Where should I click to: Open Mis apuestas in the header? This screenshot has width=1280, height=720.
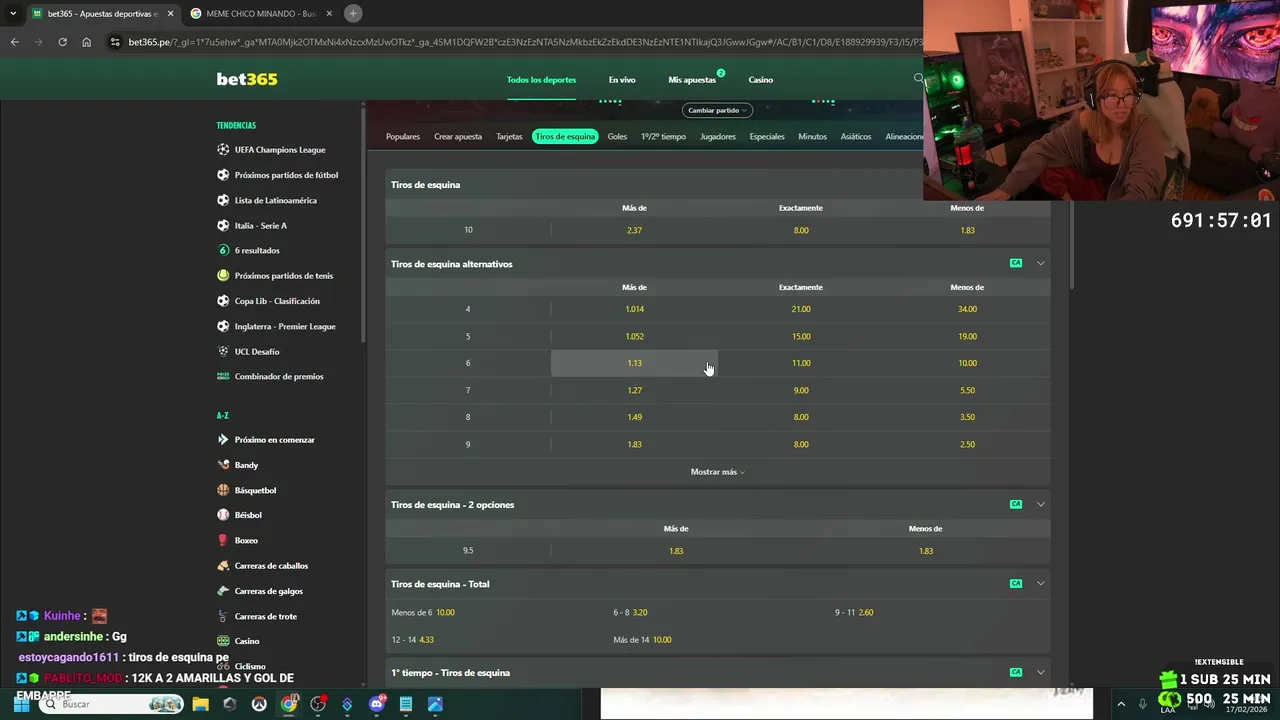click(x=692, y=79)
